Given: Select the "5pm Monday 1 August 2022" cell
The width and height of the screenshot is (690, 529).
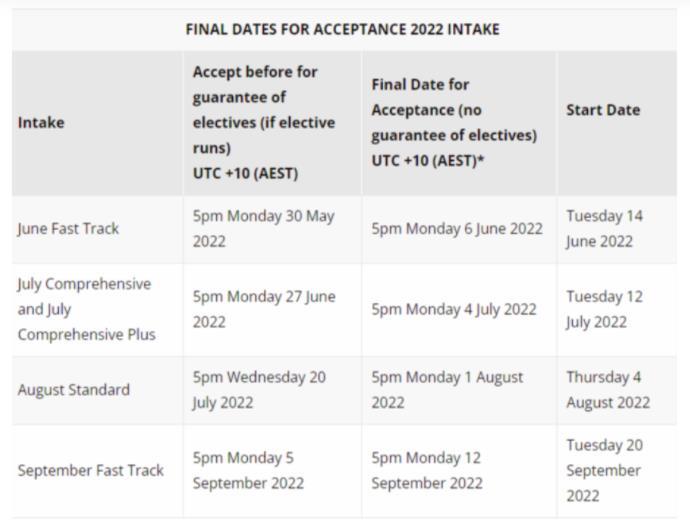Looking at the screenshot, I should pyautogui.click(x=447, y=390).
